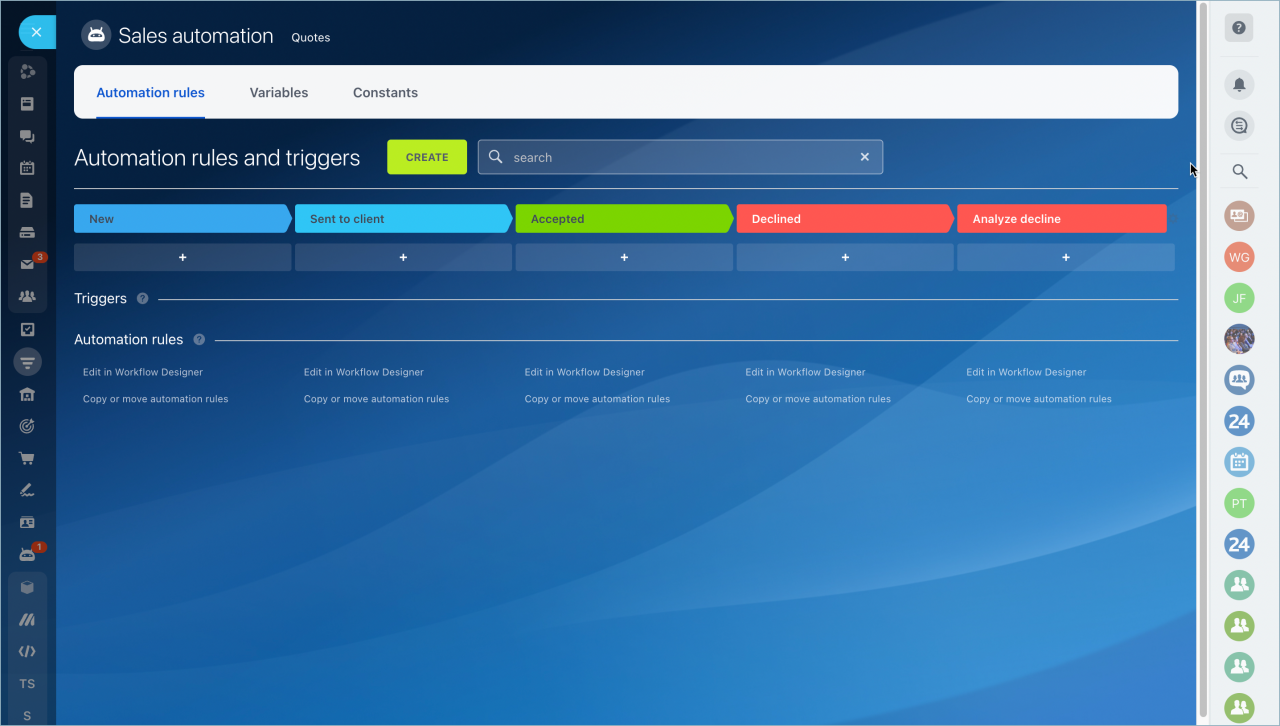Screen dimensions: 1280x726
Task: Select the Declined stage header
Action: (845, 219)
